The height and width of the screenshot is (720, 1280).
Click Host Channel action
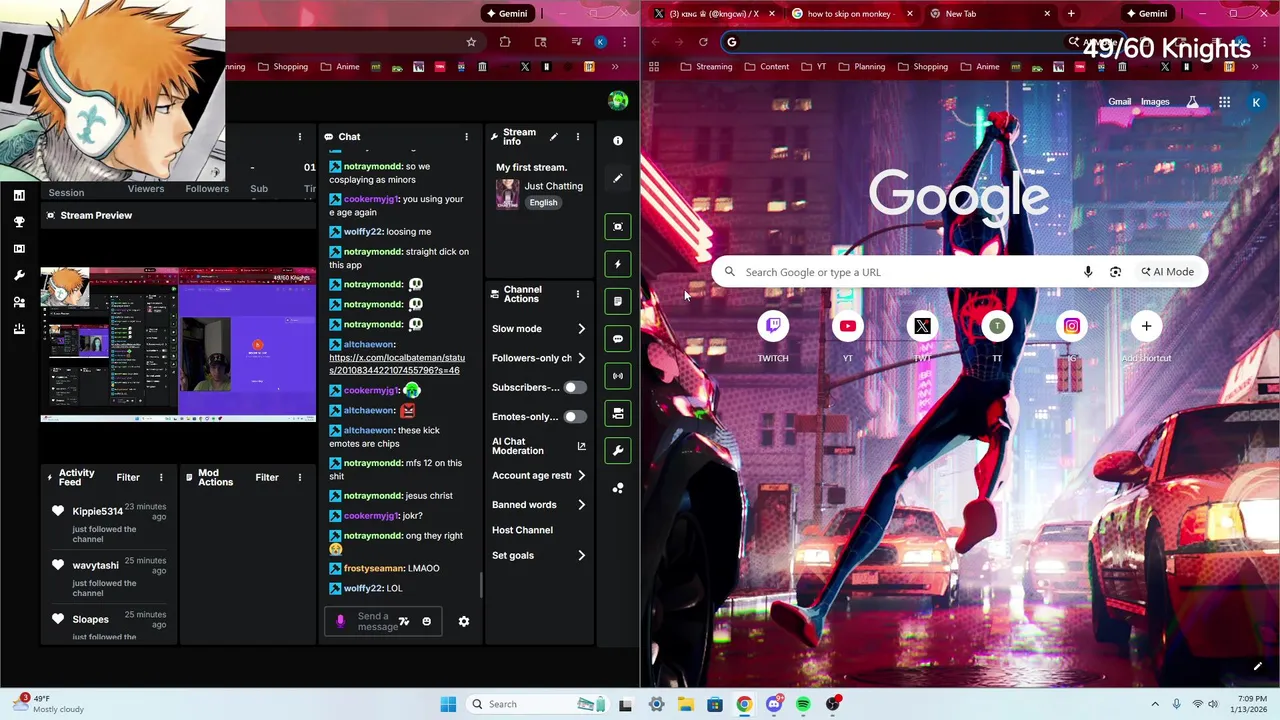pos(522,530)
